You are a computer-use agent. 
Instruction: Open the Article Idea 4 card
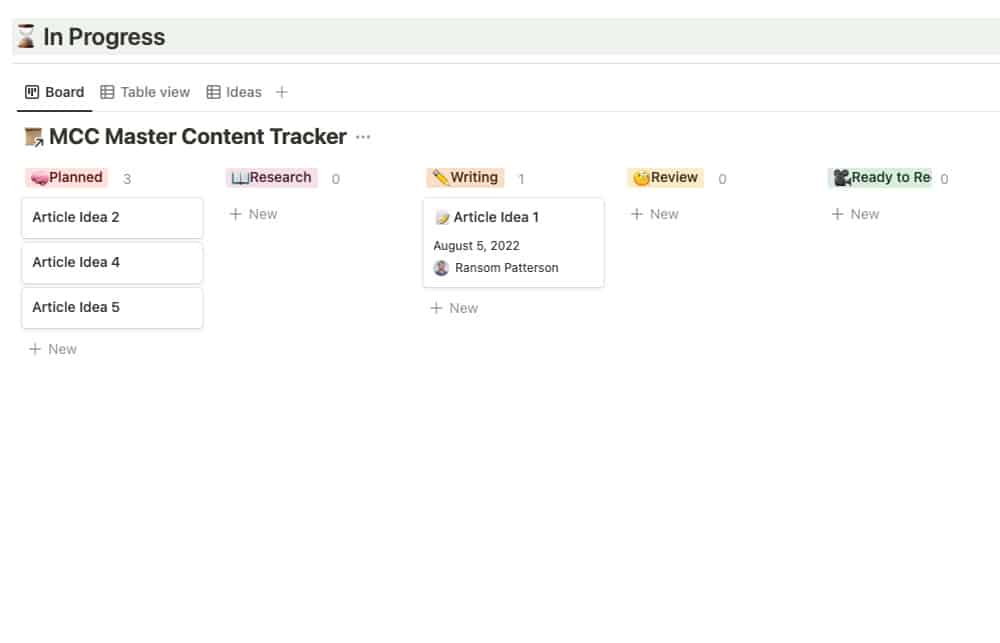(x=112, y=262)
